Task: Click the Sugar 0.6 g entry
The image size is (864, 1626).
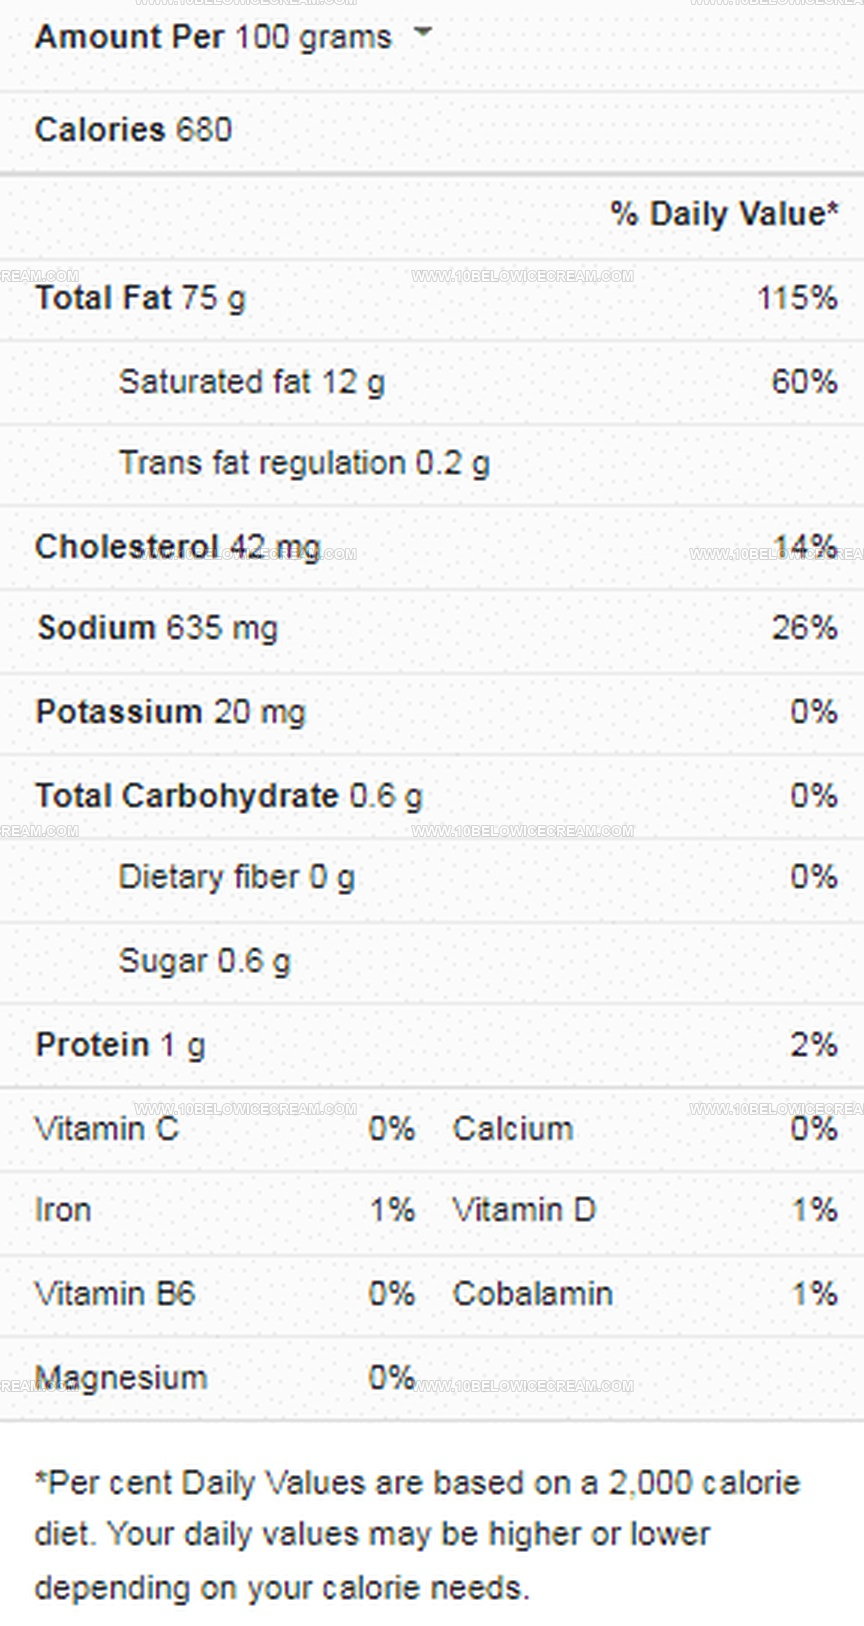Action: [205, 962]
